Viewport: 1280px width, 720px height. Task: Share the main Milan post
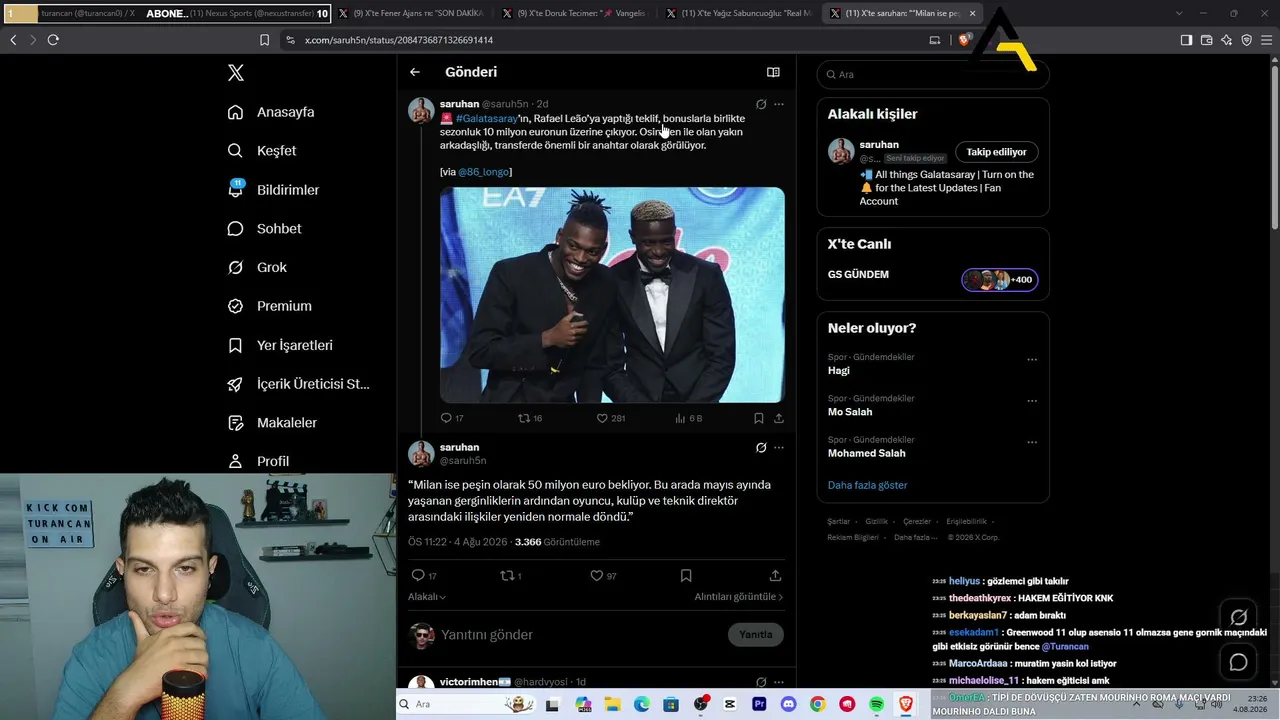click(775, 576)
